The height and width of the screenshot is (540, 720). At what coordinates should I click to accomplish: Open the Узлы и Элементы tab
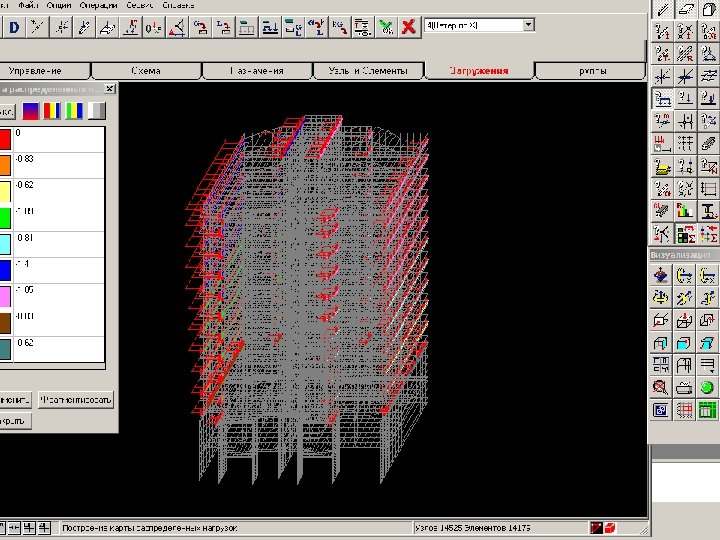(x=368, y=71)
